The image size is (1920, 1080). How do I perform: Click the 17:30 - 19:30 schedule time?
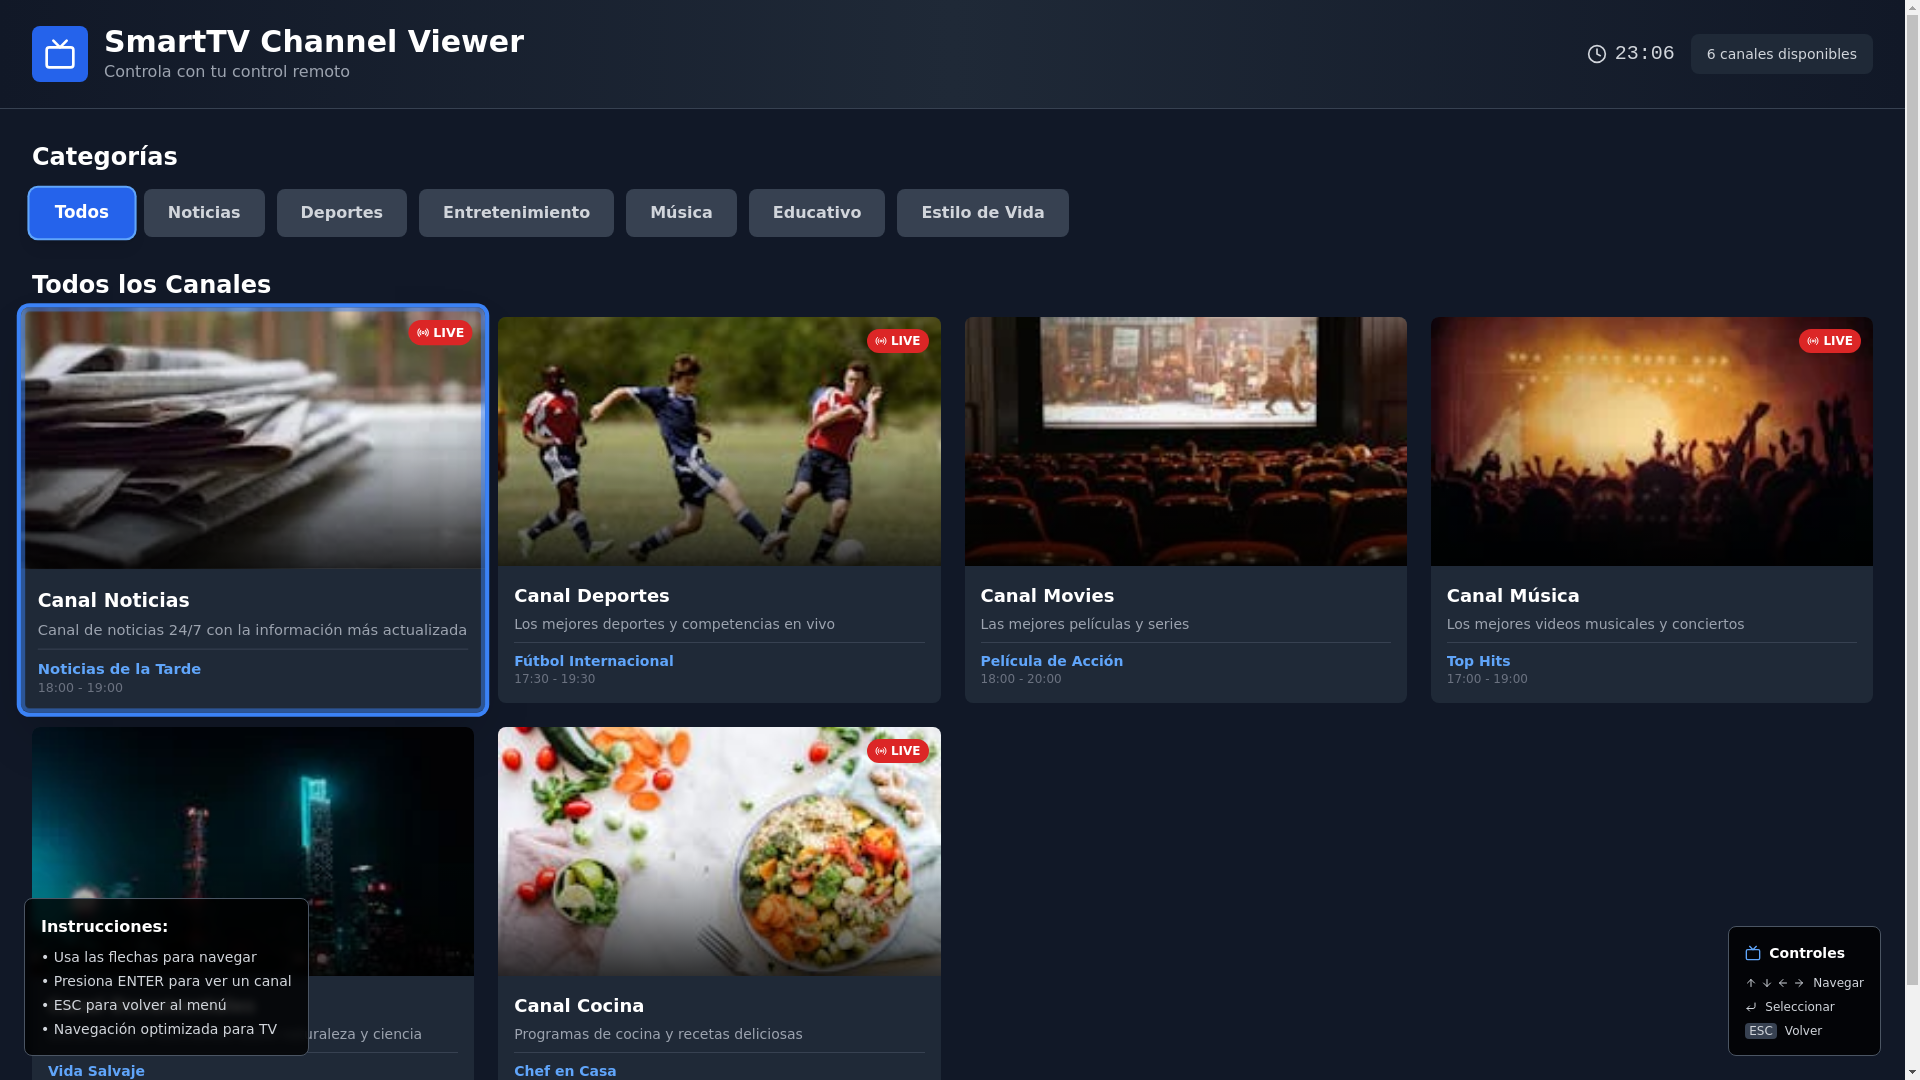[x=554, y=679]
